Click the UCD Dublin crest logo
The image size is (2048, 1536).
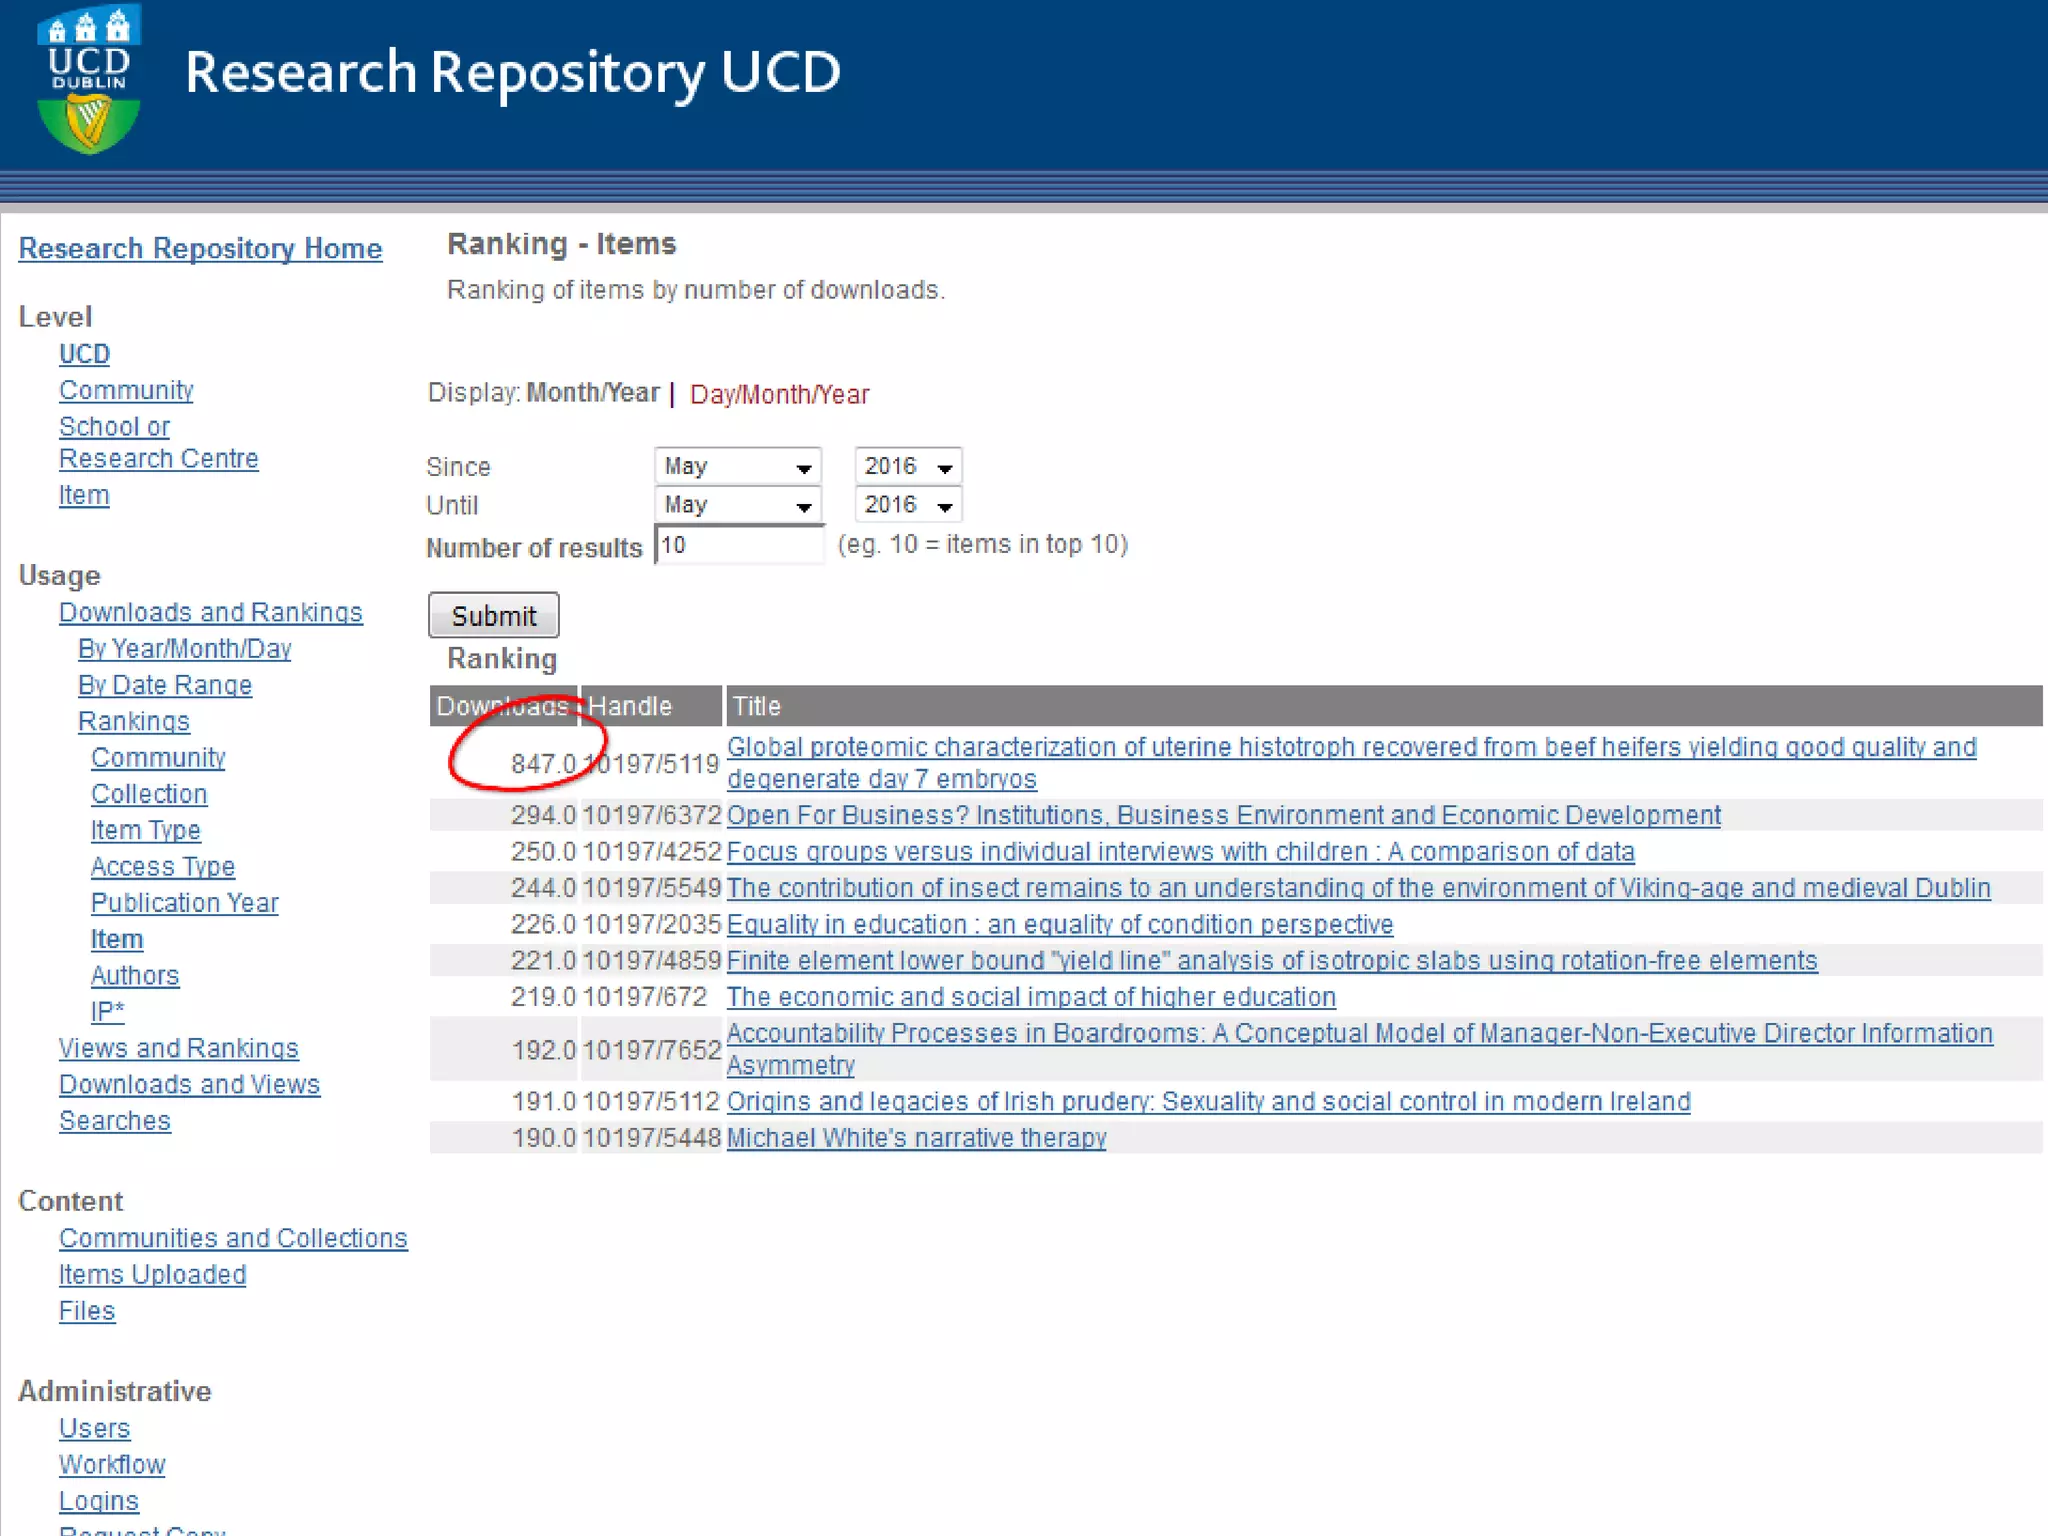point(88,80)
